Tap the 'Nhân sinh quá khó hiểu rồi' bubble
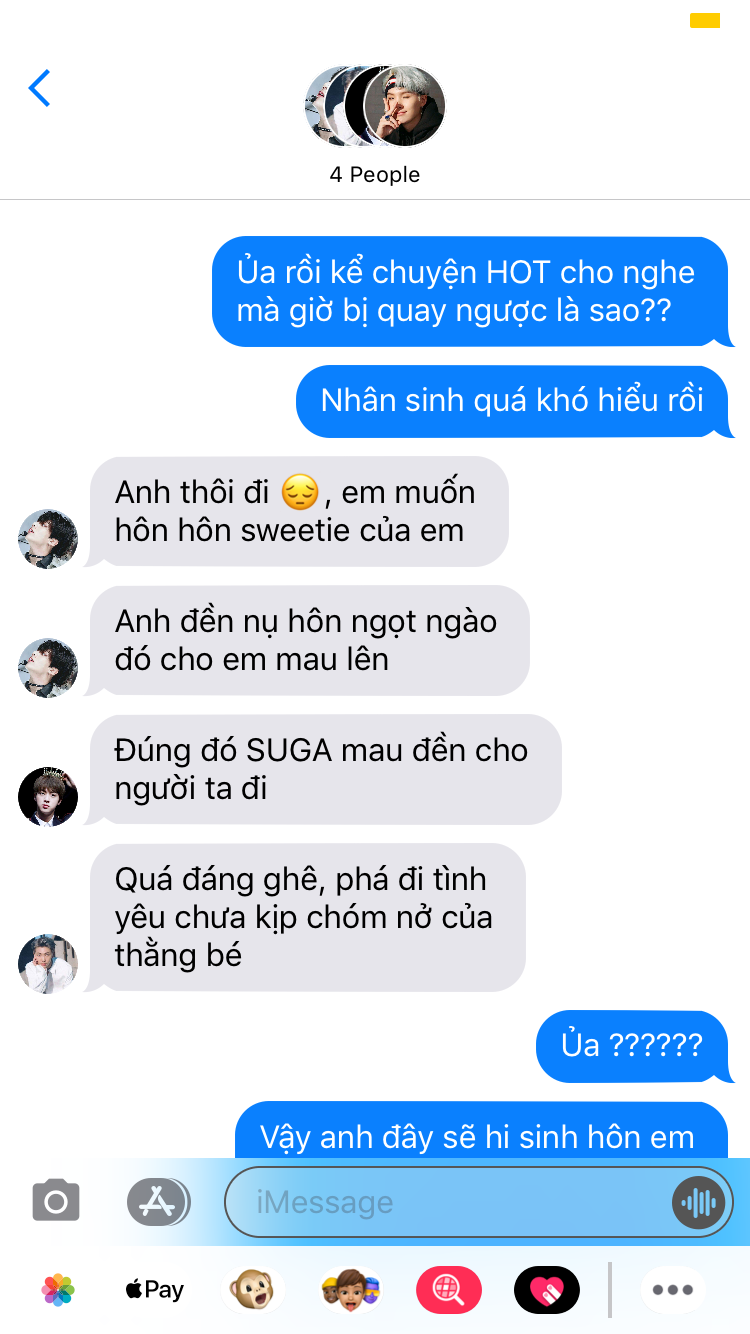Screen dimensions: 750x1334 (x=515, y=401)
